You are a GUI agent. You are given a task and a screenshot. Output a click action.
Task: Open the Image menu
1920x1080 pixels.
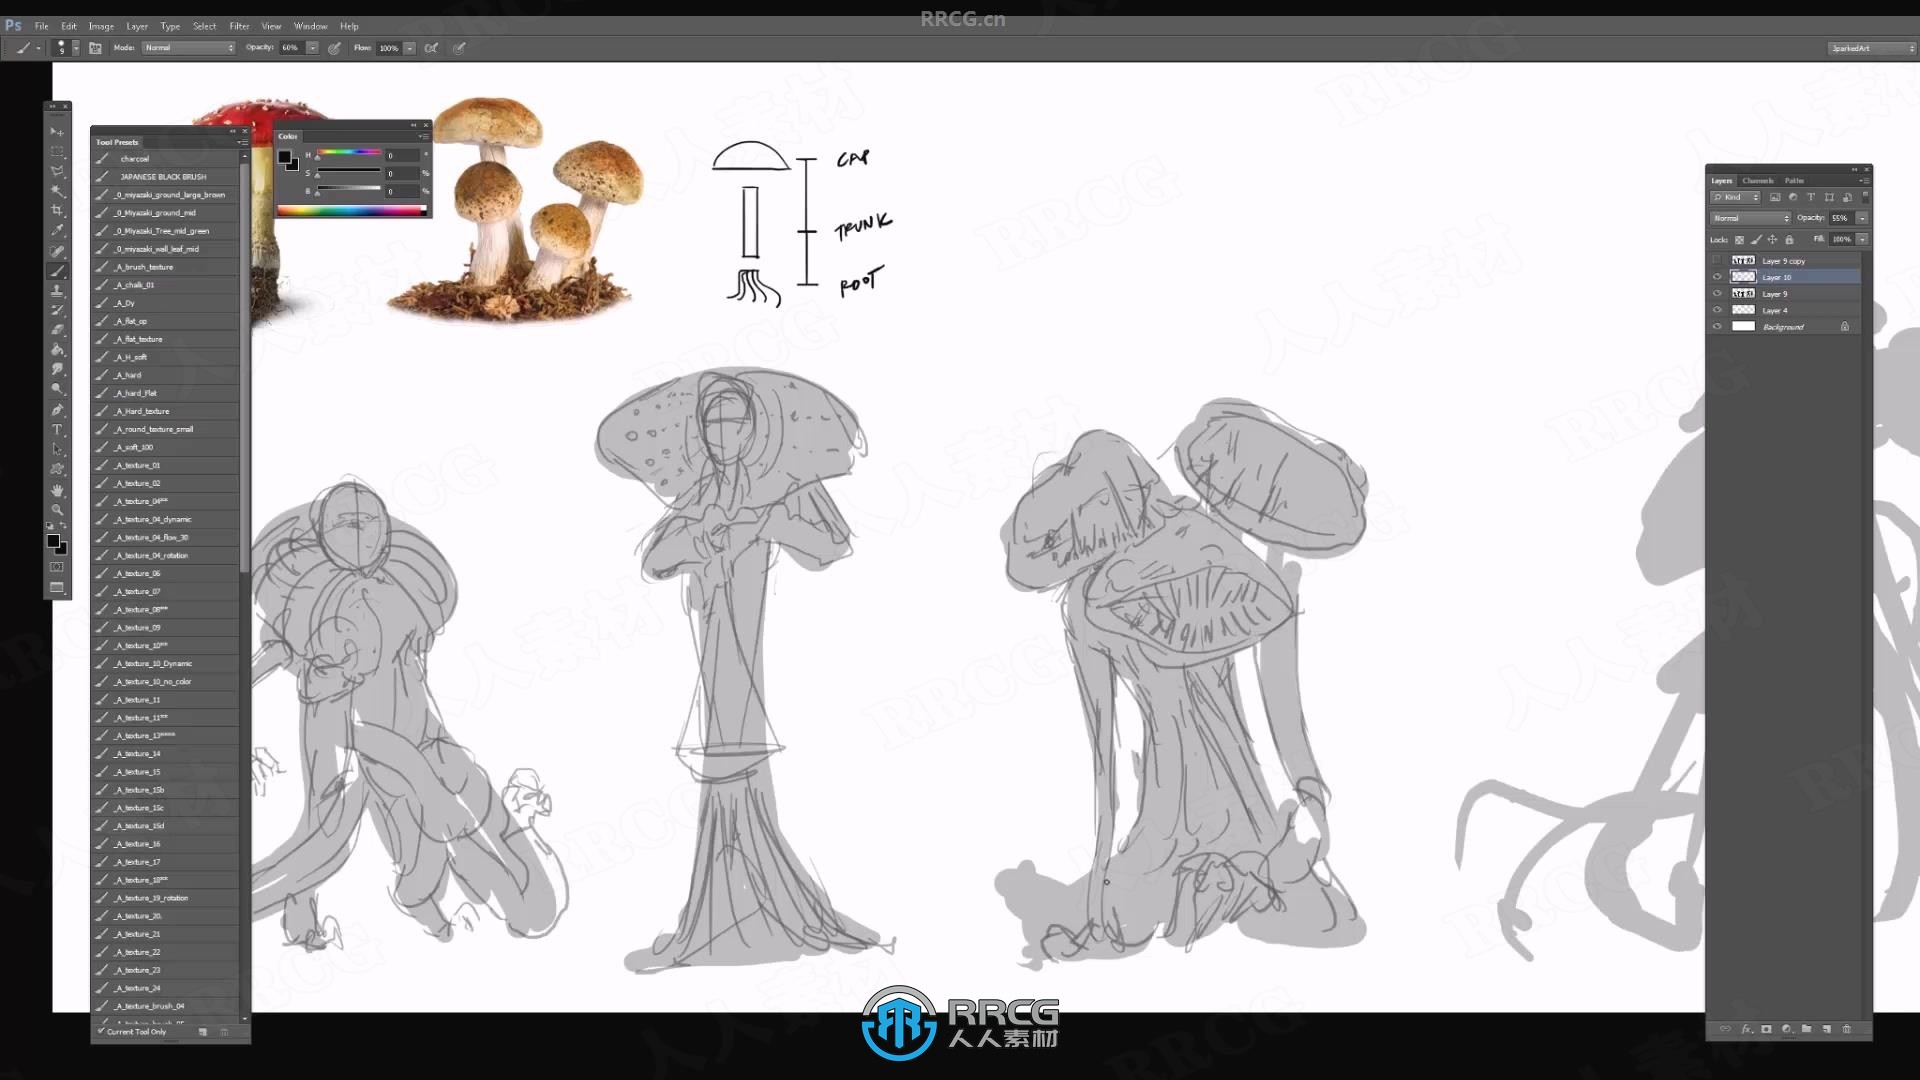pyautogui.click(x=101, y=26)
